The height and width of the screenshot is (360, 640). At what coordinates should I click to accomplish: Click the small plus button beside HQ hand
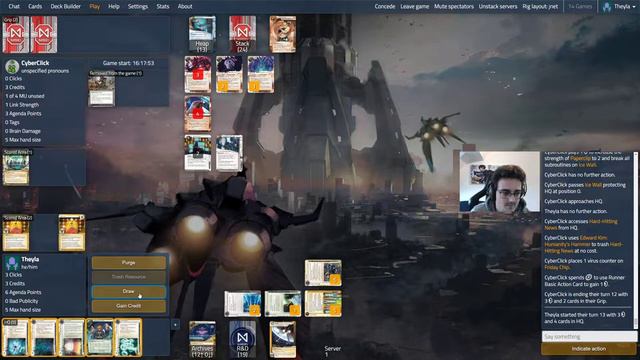tap(176, 324)
